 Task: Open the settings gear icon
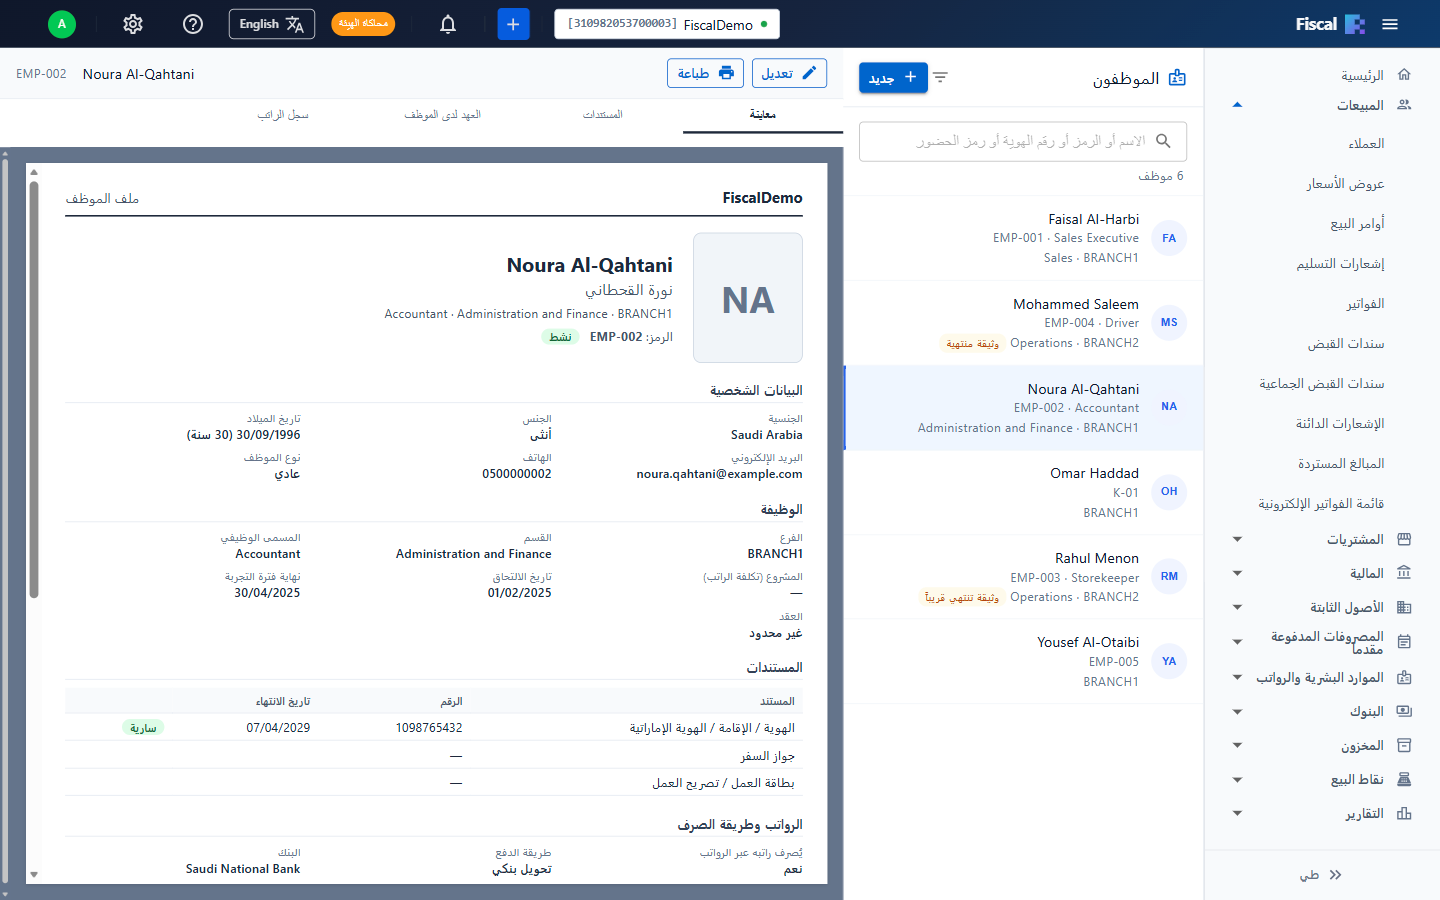pyautogui.click(x=133, y=24)
